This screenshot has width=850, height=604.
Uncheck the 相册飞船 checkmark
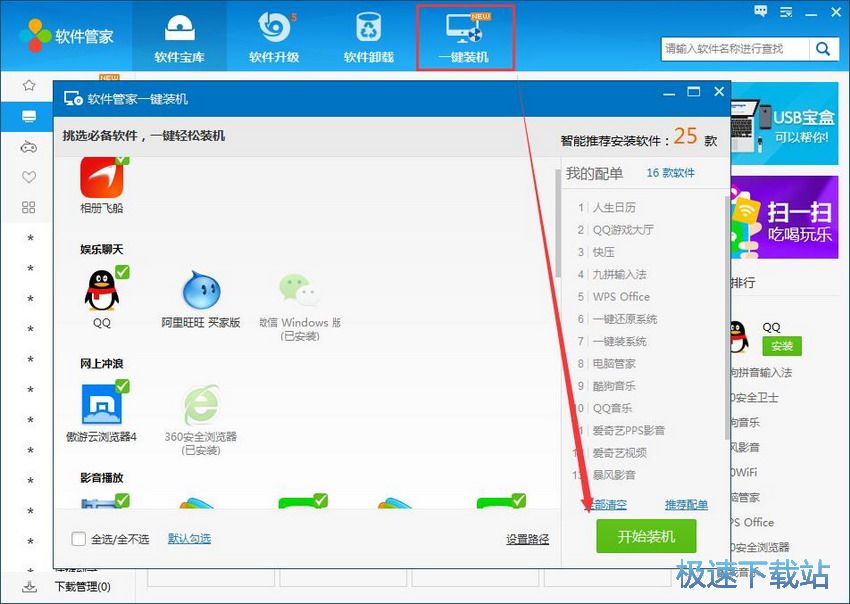click(x=123, y=159)
